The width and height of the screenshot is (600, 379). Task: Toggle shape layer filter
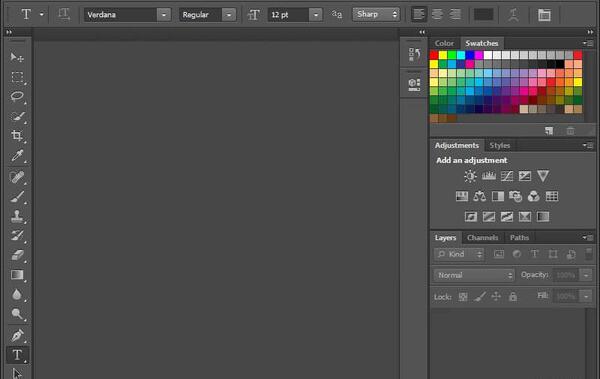[x=553, y=254]
